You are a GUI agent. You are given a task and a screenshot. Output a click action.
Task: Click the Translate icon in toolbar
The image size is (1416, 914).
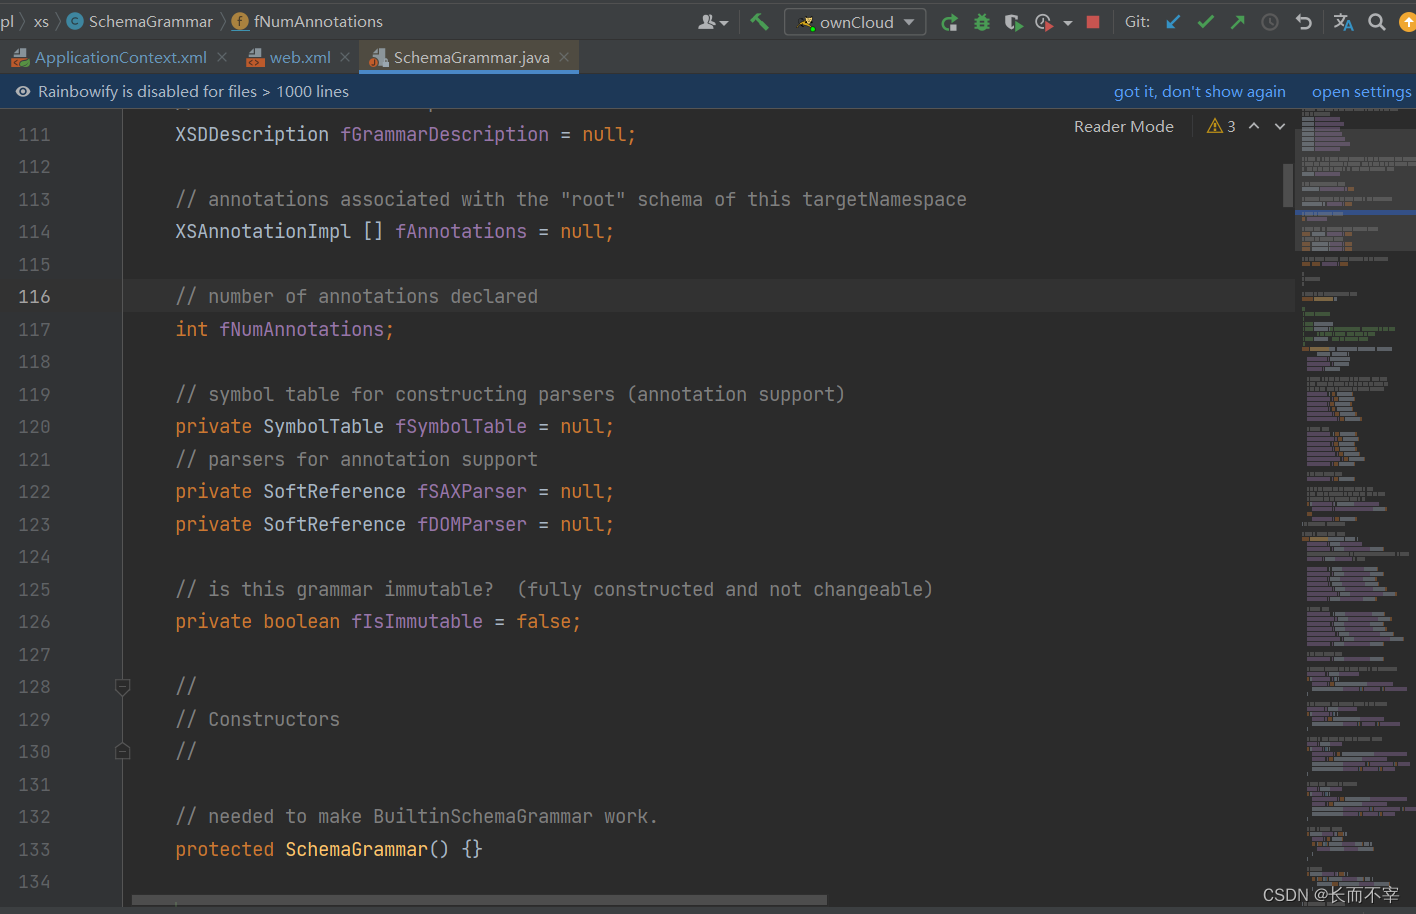pos(1344,22)
